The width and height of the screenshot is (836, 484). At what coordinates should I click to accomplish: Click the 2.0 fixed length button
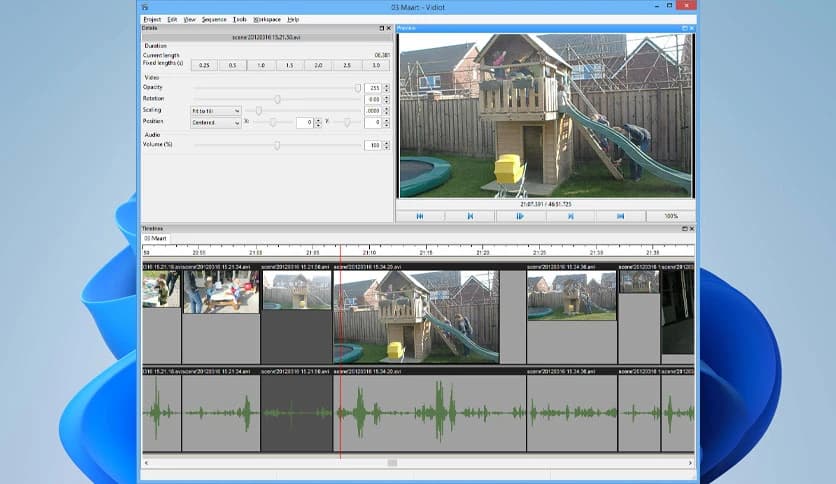coord(318,65)
